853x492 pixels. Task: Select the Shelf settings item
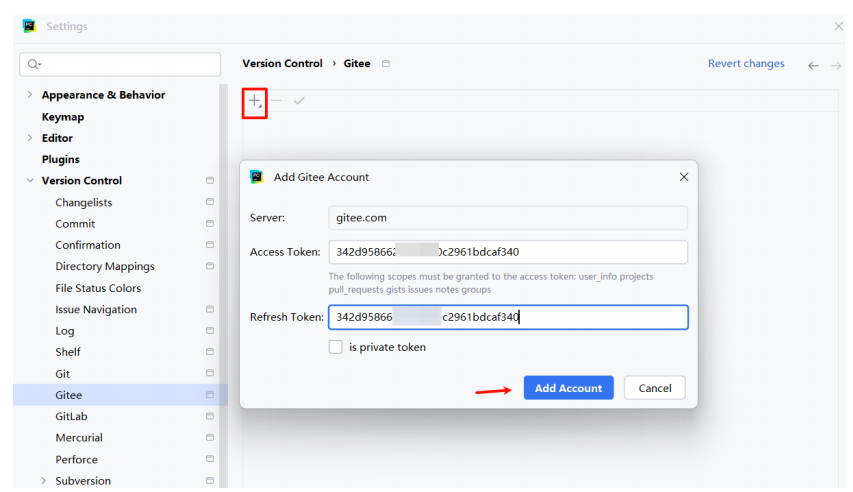point(68,352)
